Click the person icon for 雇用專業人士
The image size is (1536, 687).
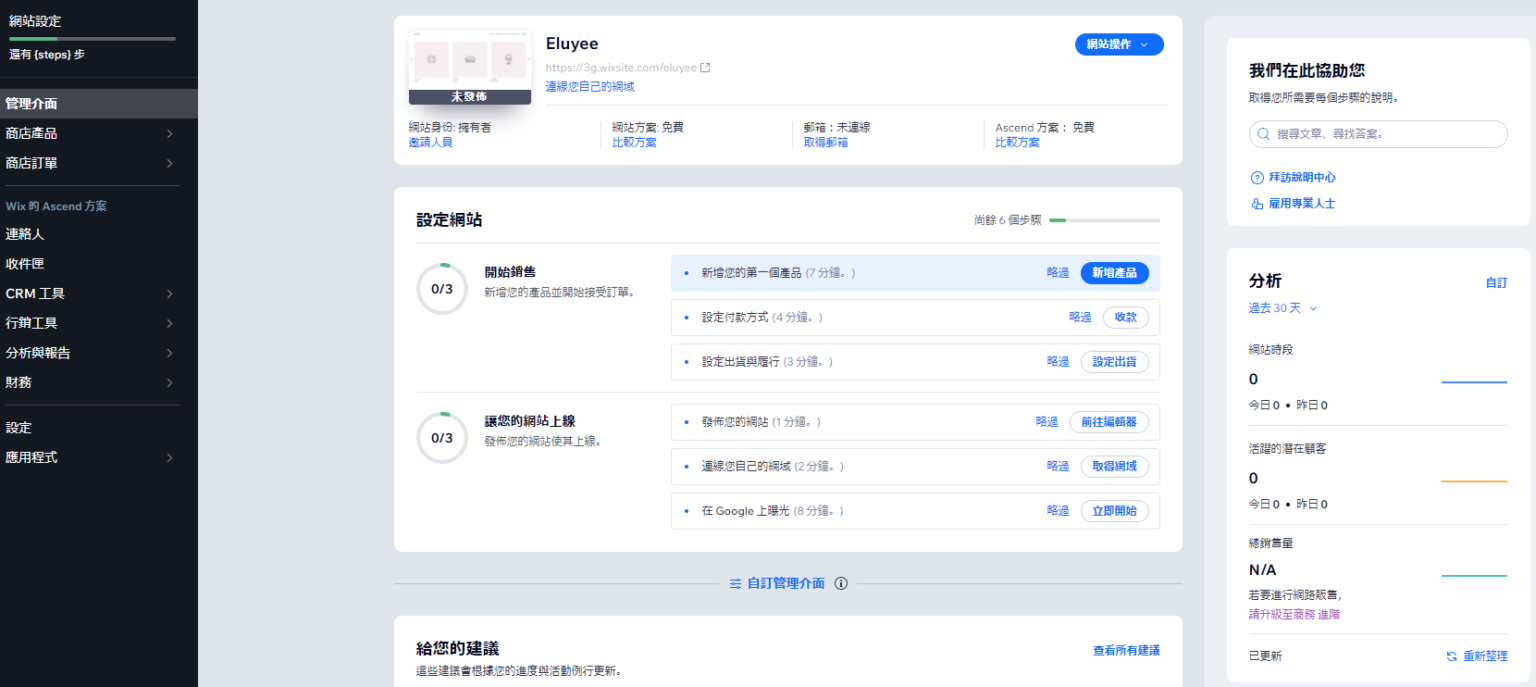point(1257,204)
